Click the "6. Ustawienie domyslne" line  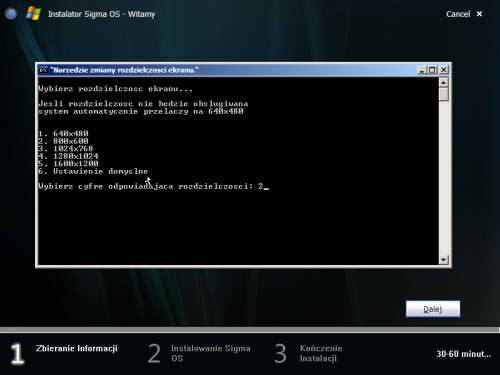93,171
